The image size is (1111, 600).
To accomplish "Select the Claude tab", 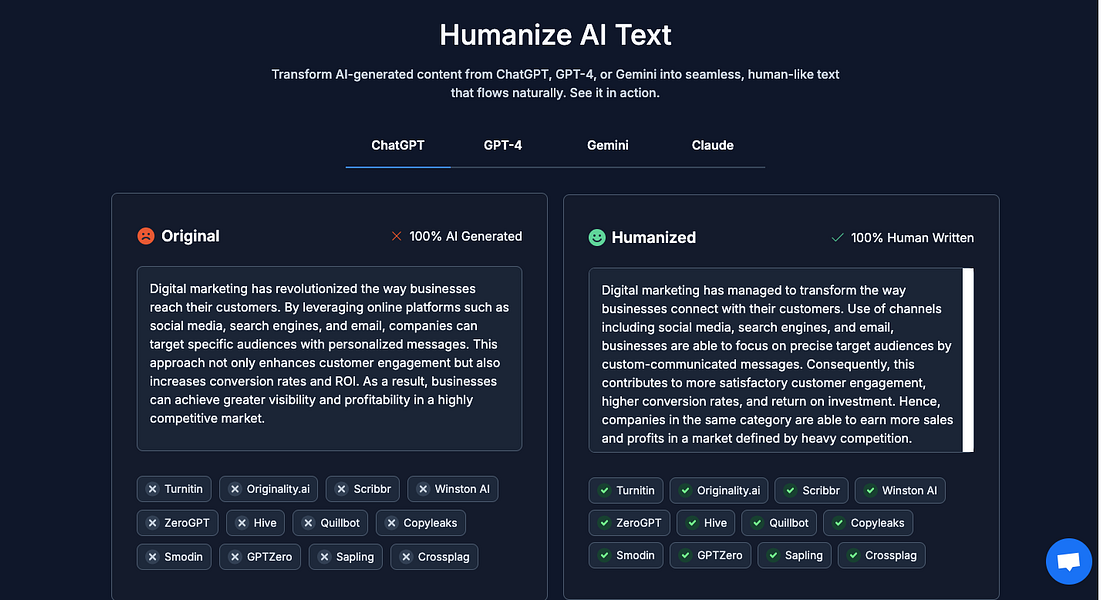I will [712, 145].
